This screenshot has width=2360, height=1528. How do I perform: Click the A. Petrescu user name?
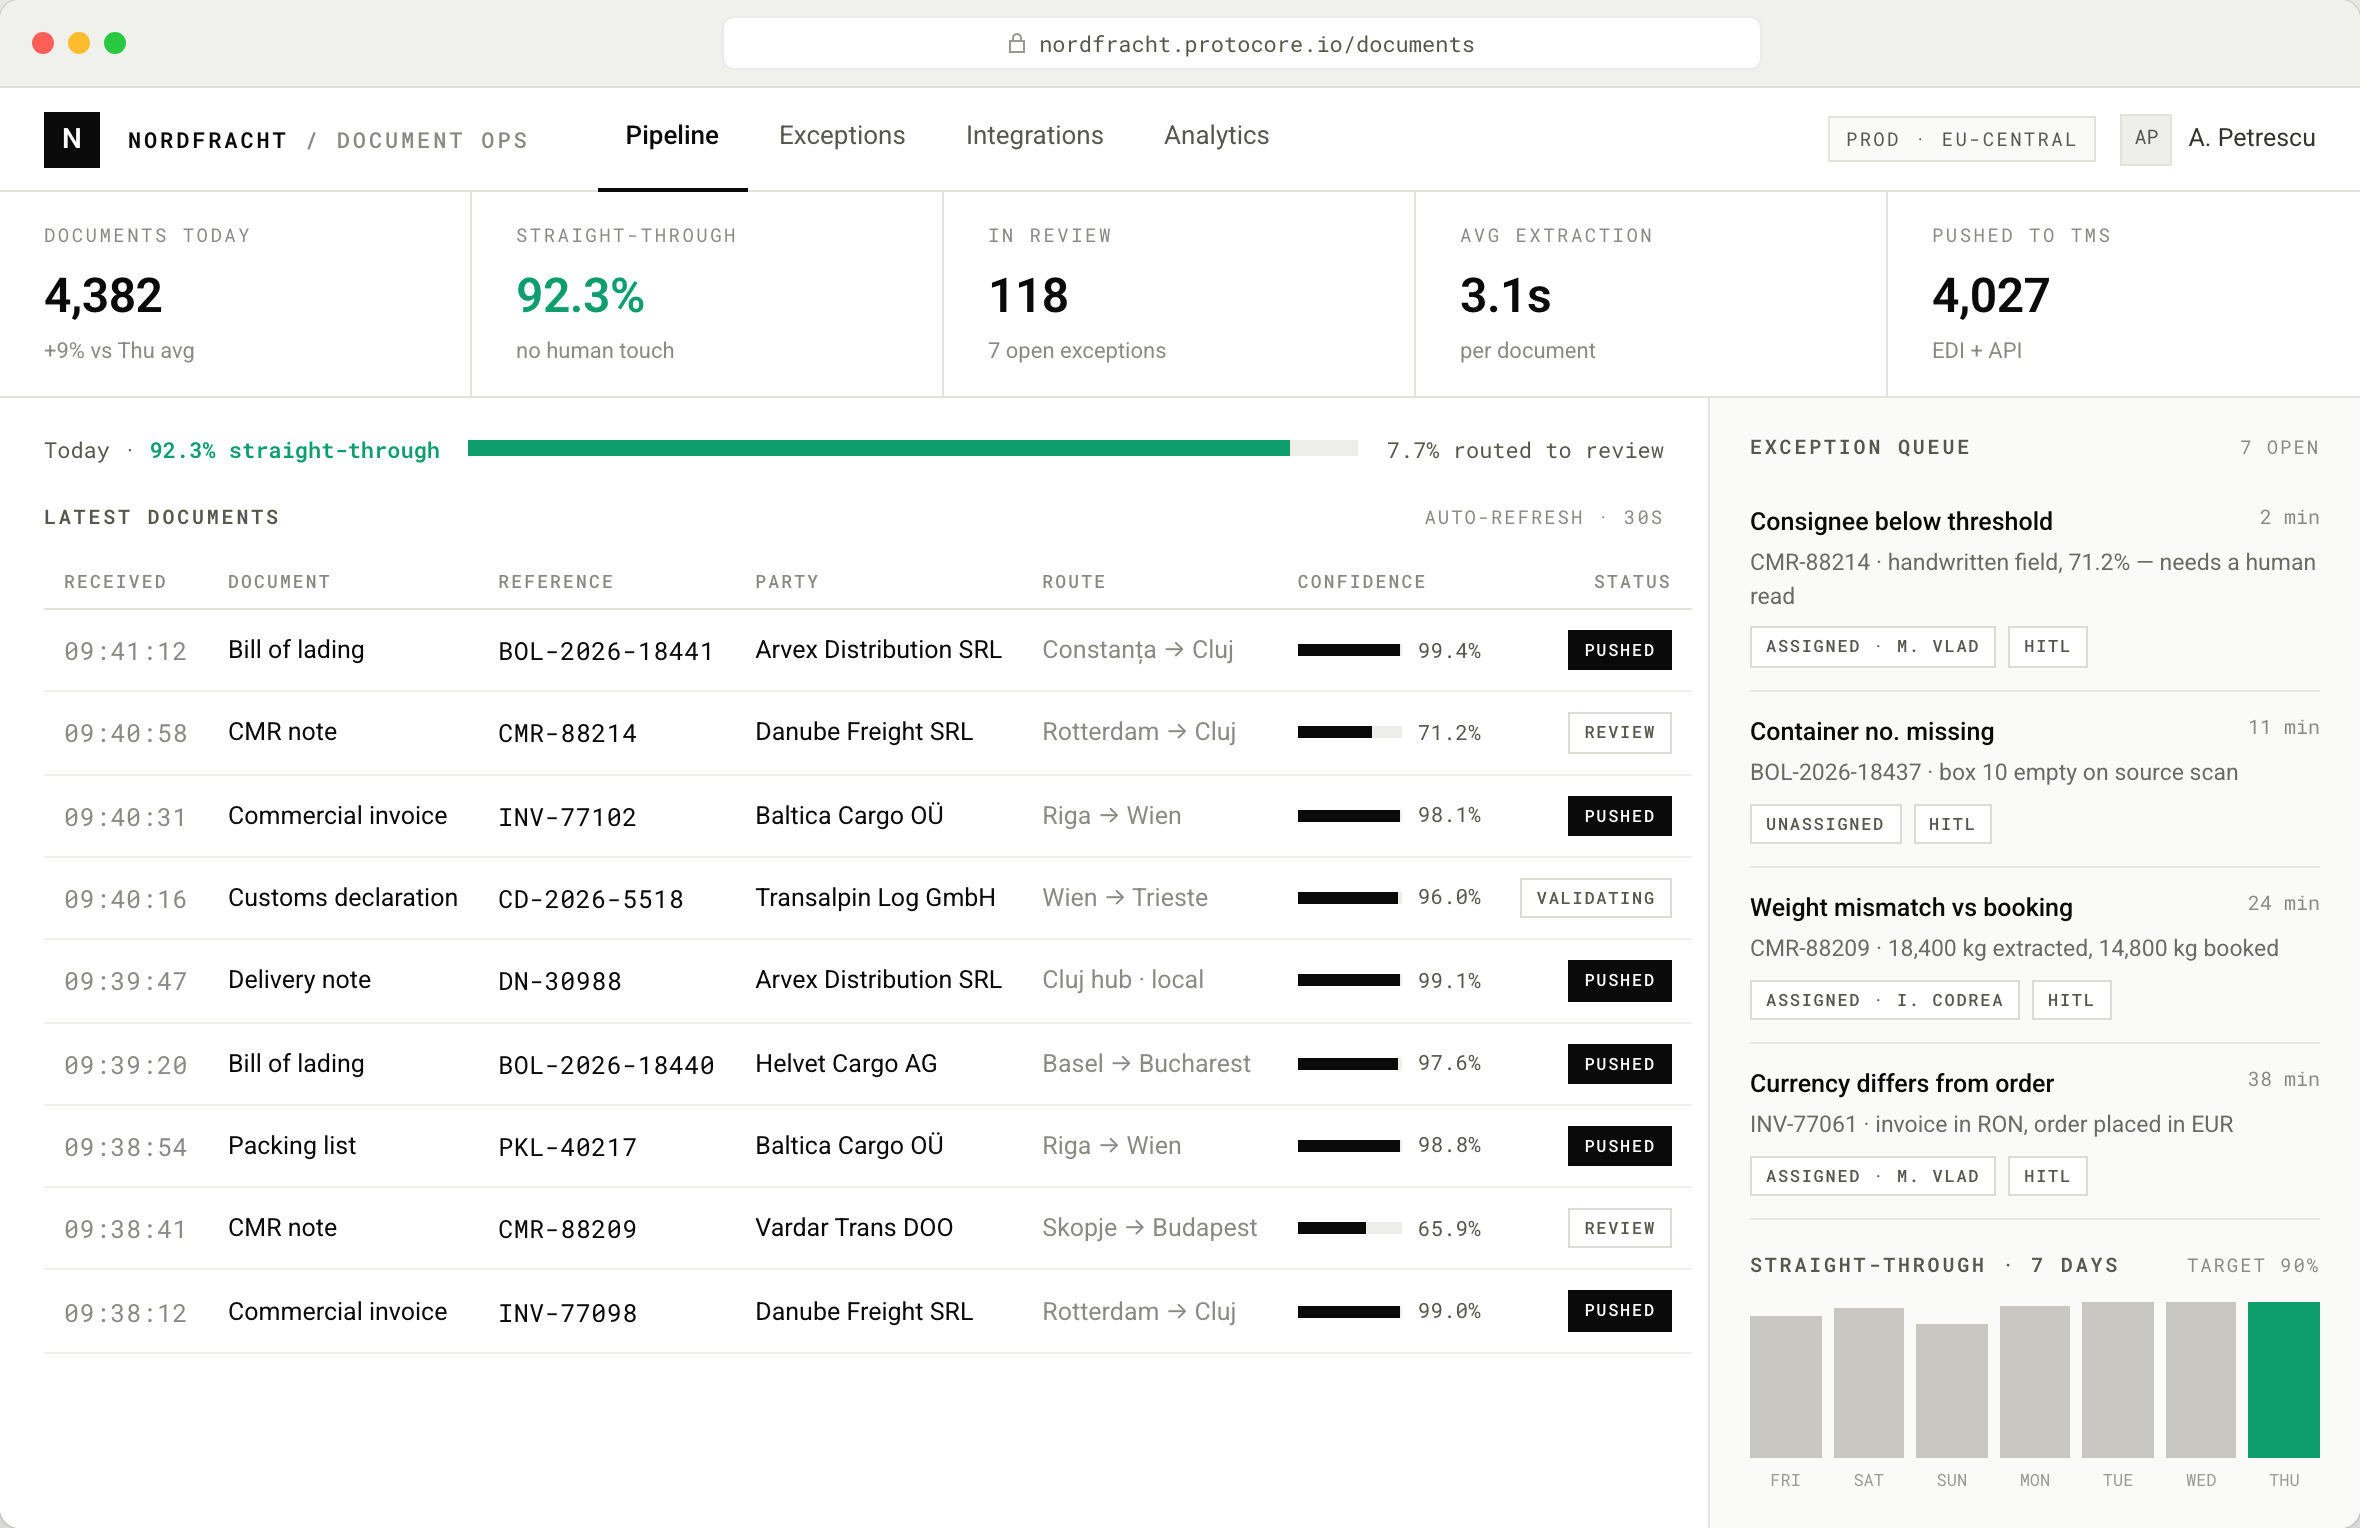point(2251,138)
